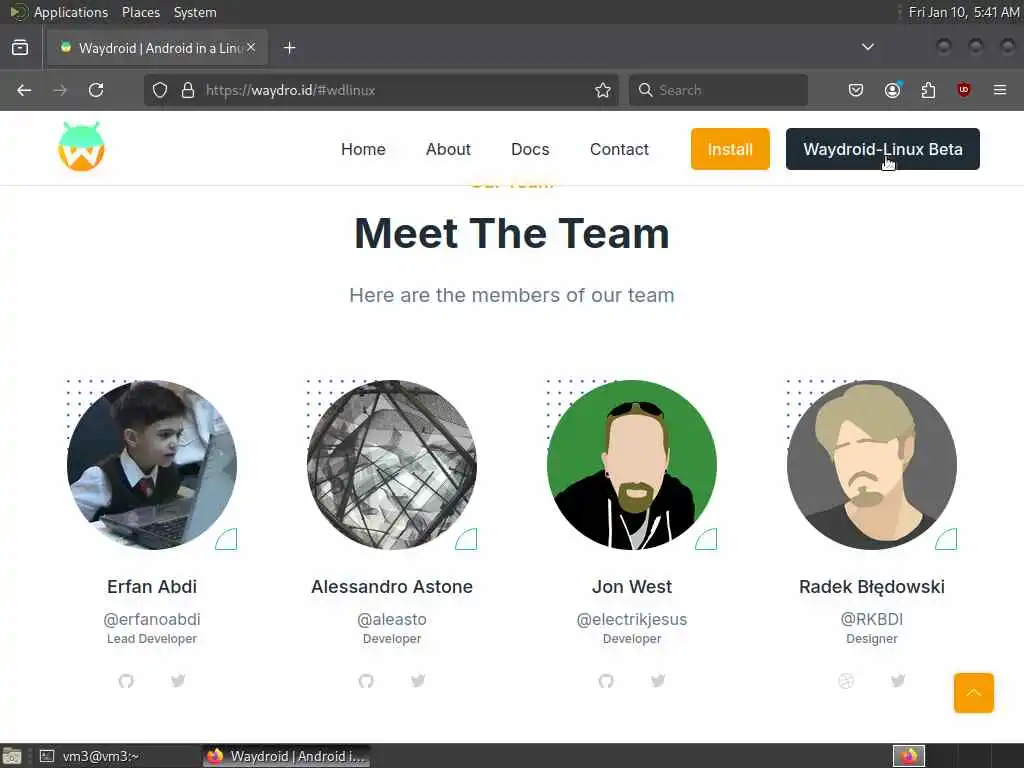Open the About nav link
Viewport: 1024px width, 768px height.
[448, 150]
